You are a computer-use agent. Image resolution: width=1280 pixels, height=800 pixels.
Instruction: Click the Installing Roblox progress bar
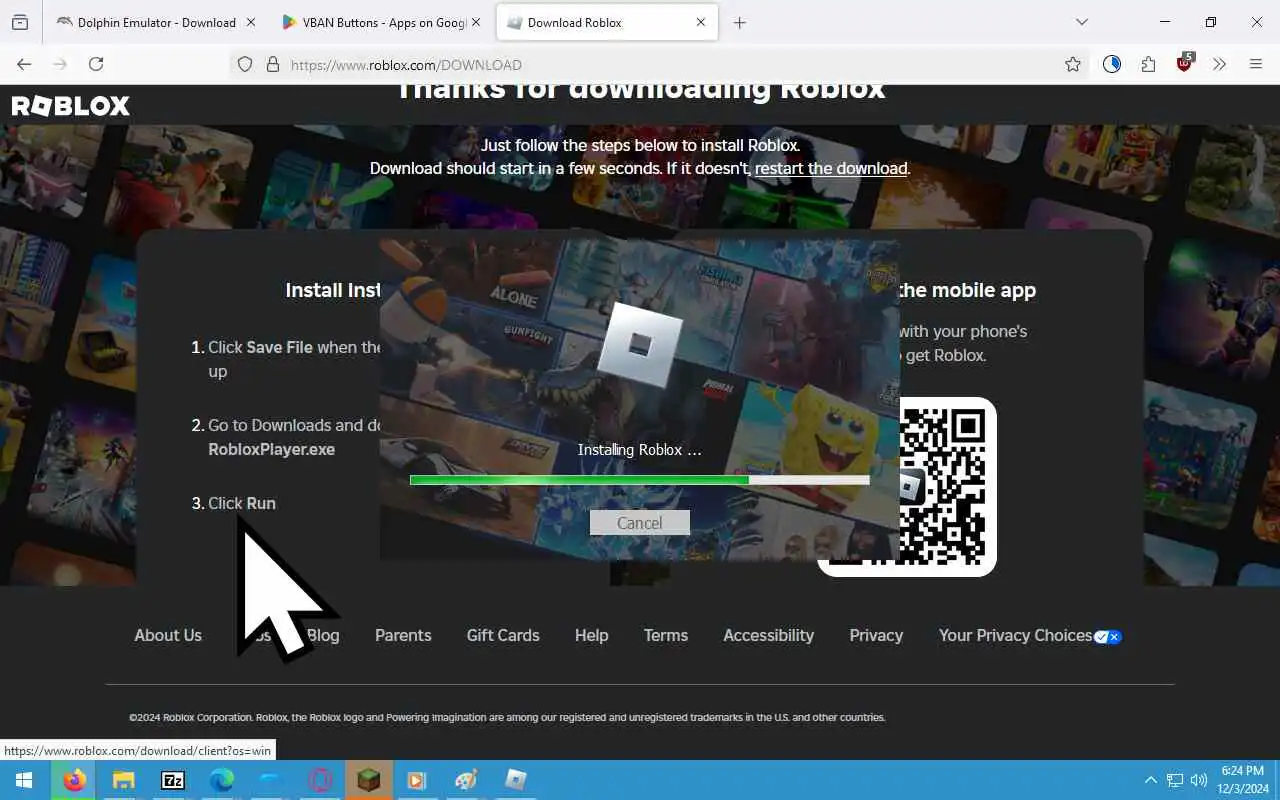640,480
